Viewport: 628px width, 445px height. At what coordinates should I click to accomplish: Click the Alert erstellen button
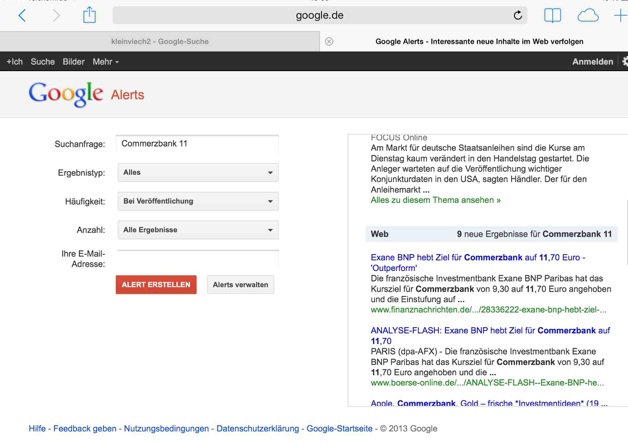pos(156,285)
